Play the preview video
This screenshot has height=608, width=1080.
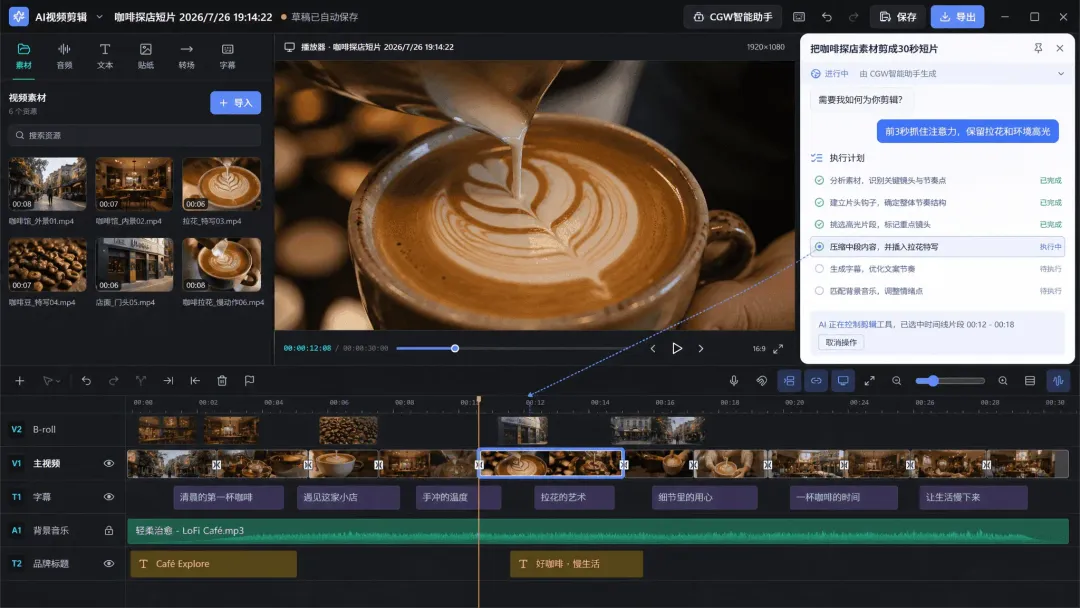tap(677, 348)
